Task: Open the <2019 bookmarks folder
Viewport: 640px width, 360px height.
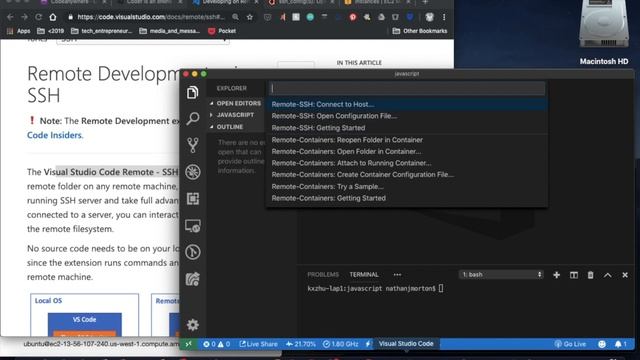Action: tap(51, 31)
